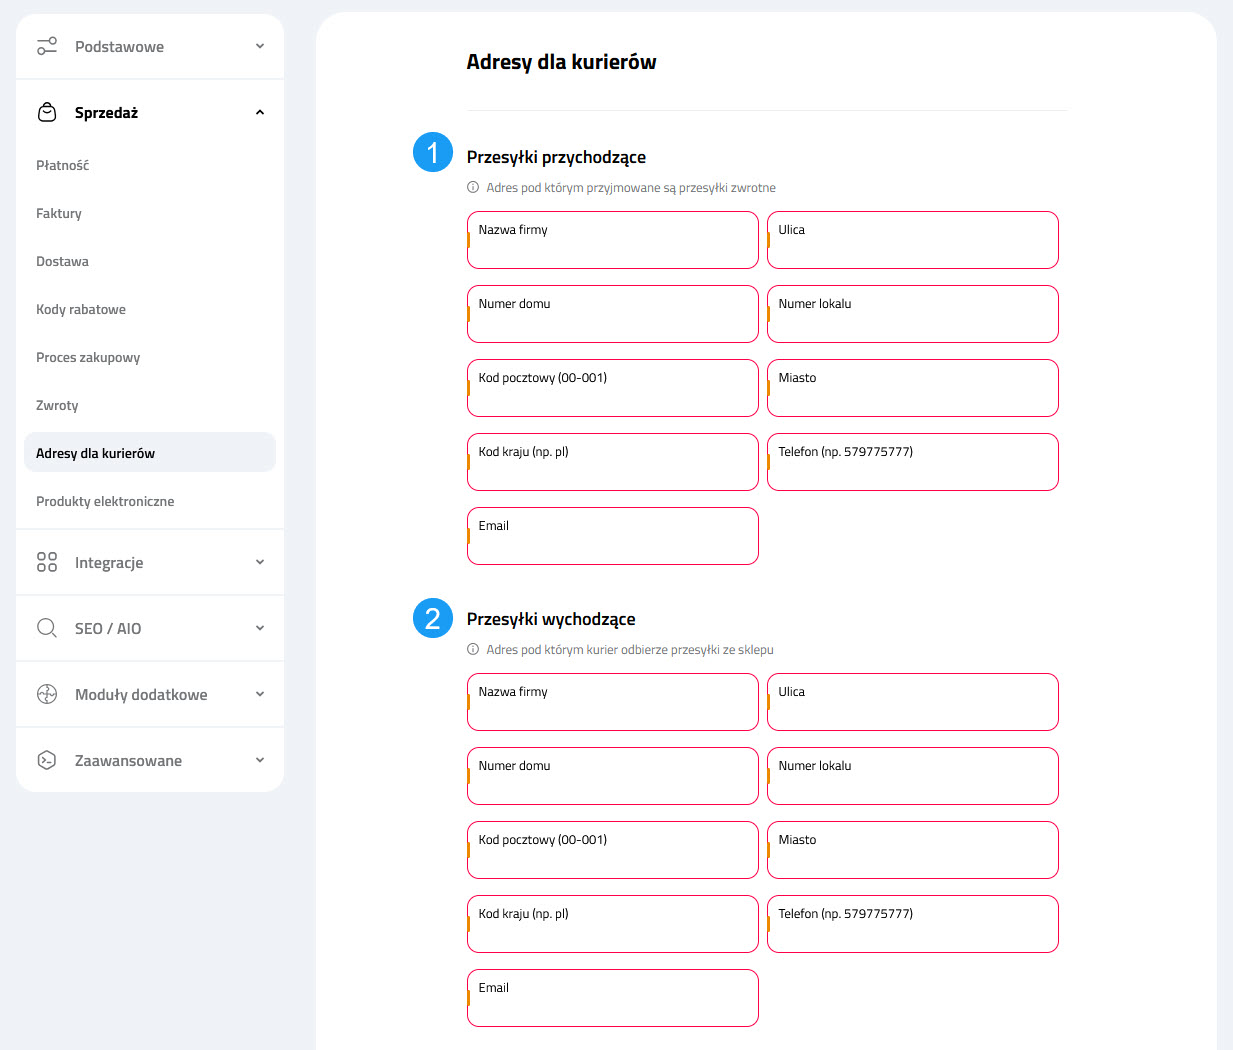The width and height of the screenshot is (1233, 1050).
Task: Click the Integracje grid icon
Action: pyautogui.click(x=47, y=562)
